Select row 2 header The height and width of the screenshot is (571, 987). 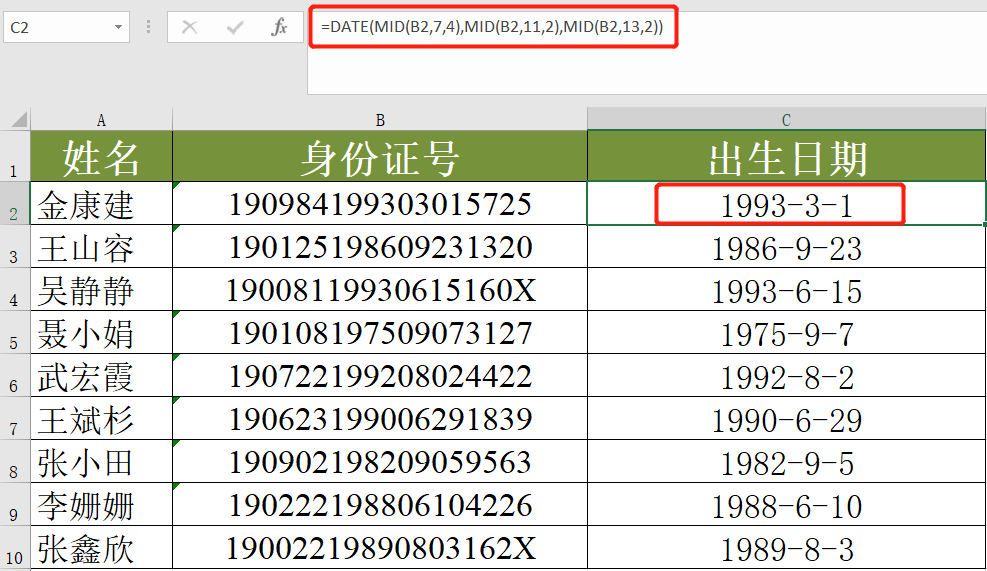click(x=14, y=203)
